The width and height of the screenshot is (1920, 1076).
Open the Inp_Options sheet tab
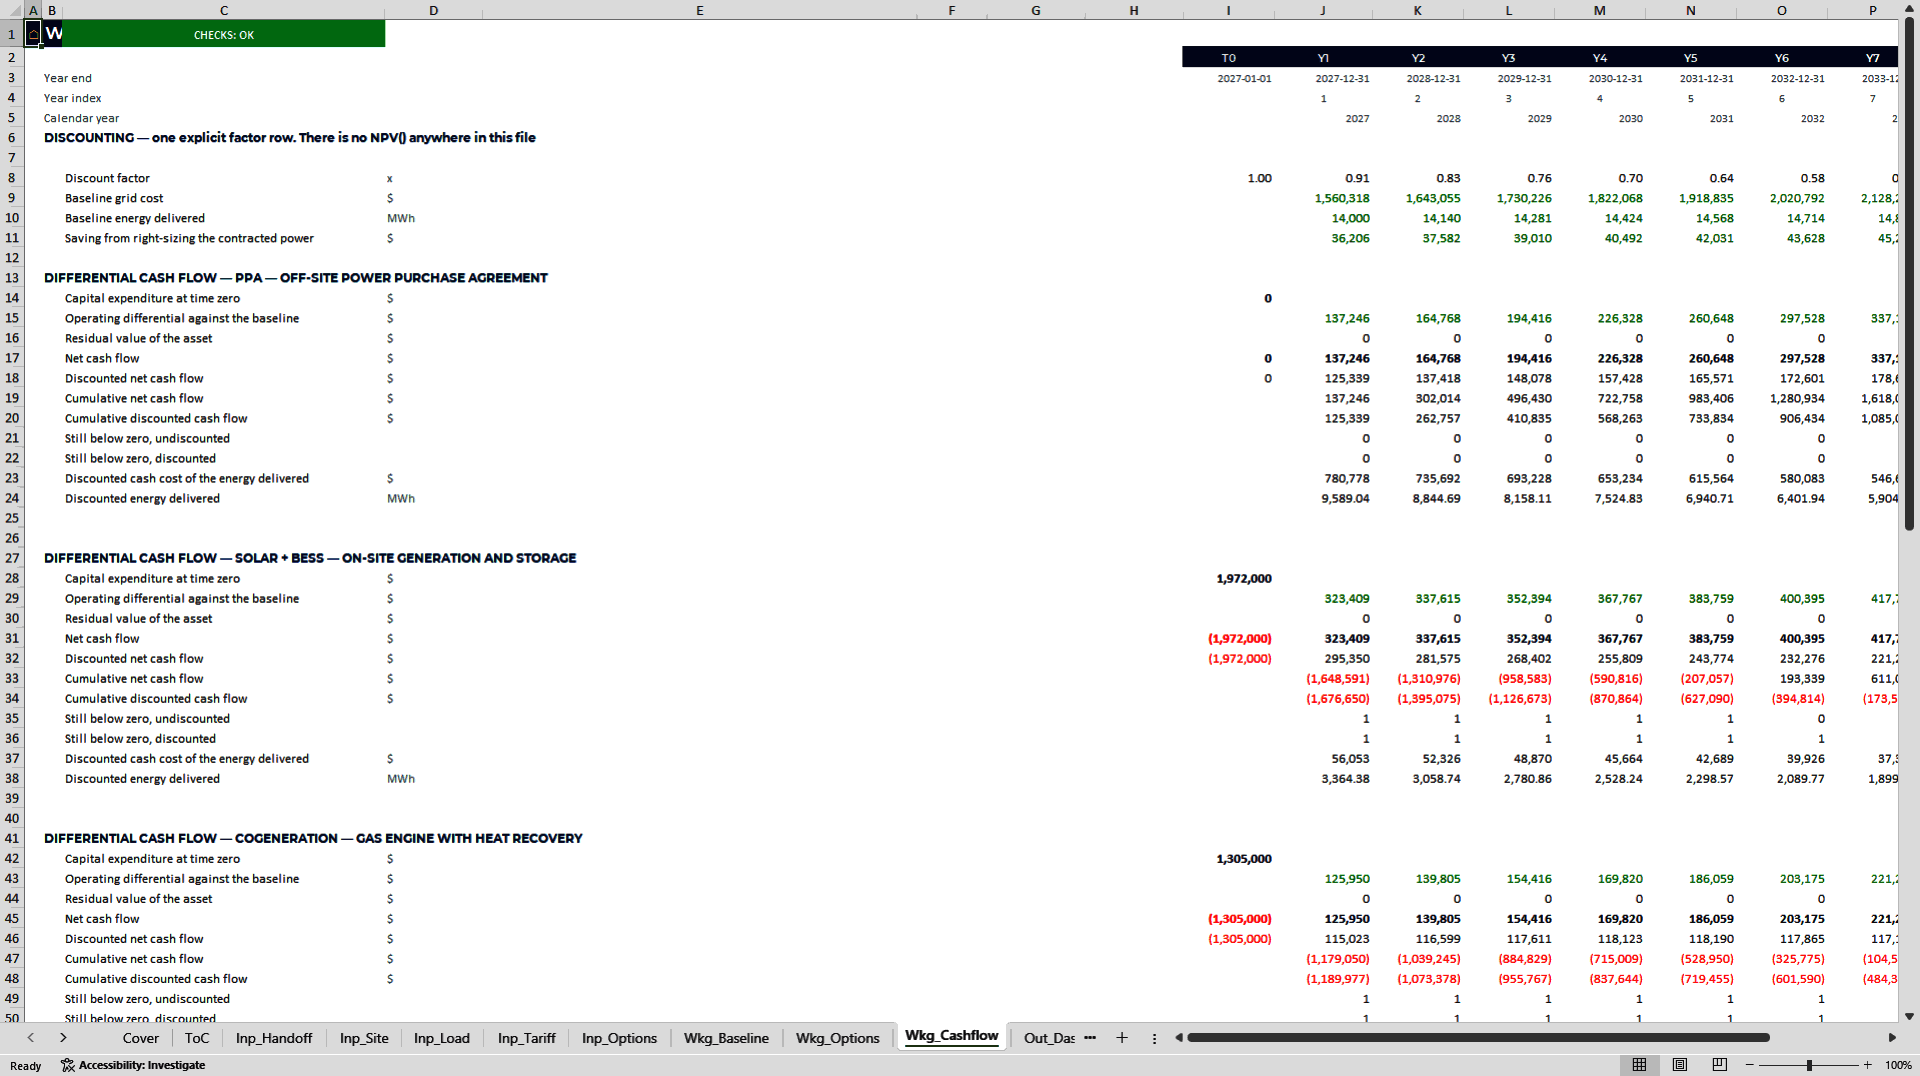tap(619, 1038)
